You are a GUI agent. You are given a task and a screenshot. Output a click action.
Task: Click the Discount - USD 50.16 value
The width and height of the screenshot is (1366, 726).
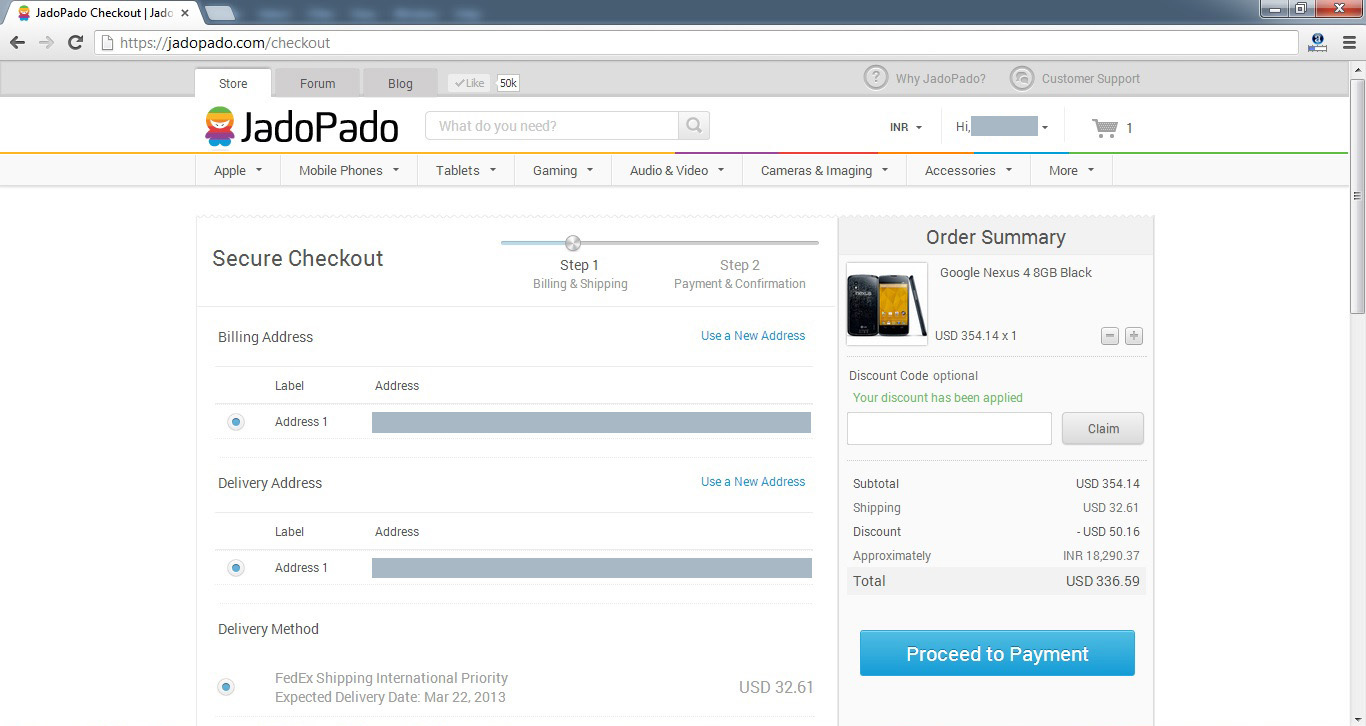(x=1108, y=532)
